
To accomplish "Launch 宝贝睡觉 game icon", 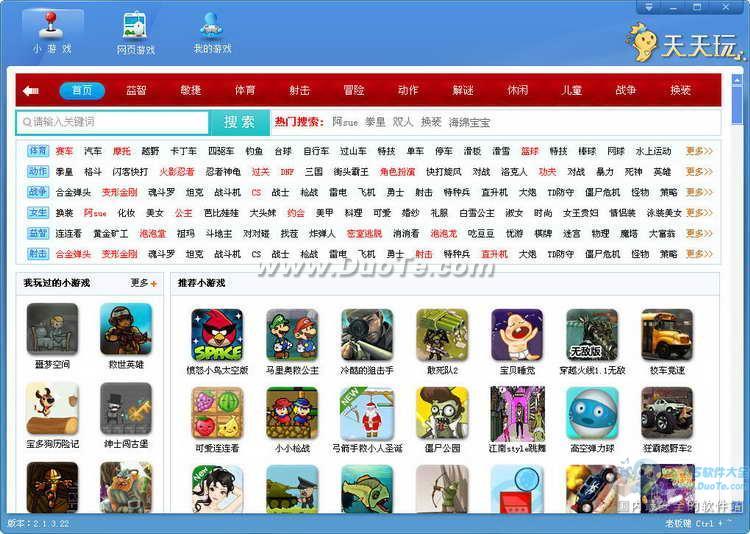I will coord(518,335).
